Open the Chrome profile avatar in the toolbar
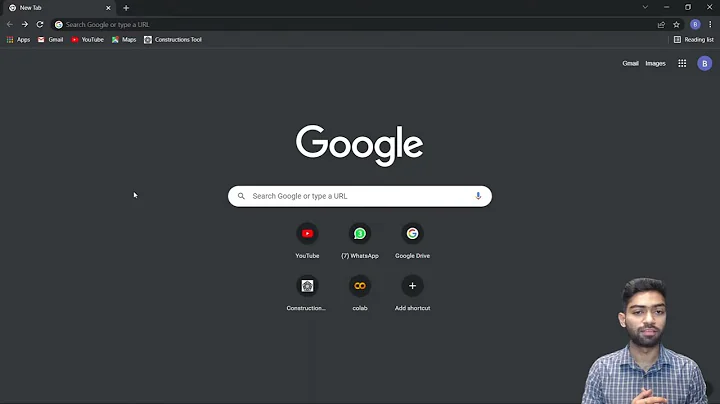 tap(695, 24)
